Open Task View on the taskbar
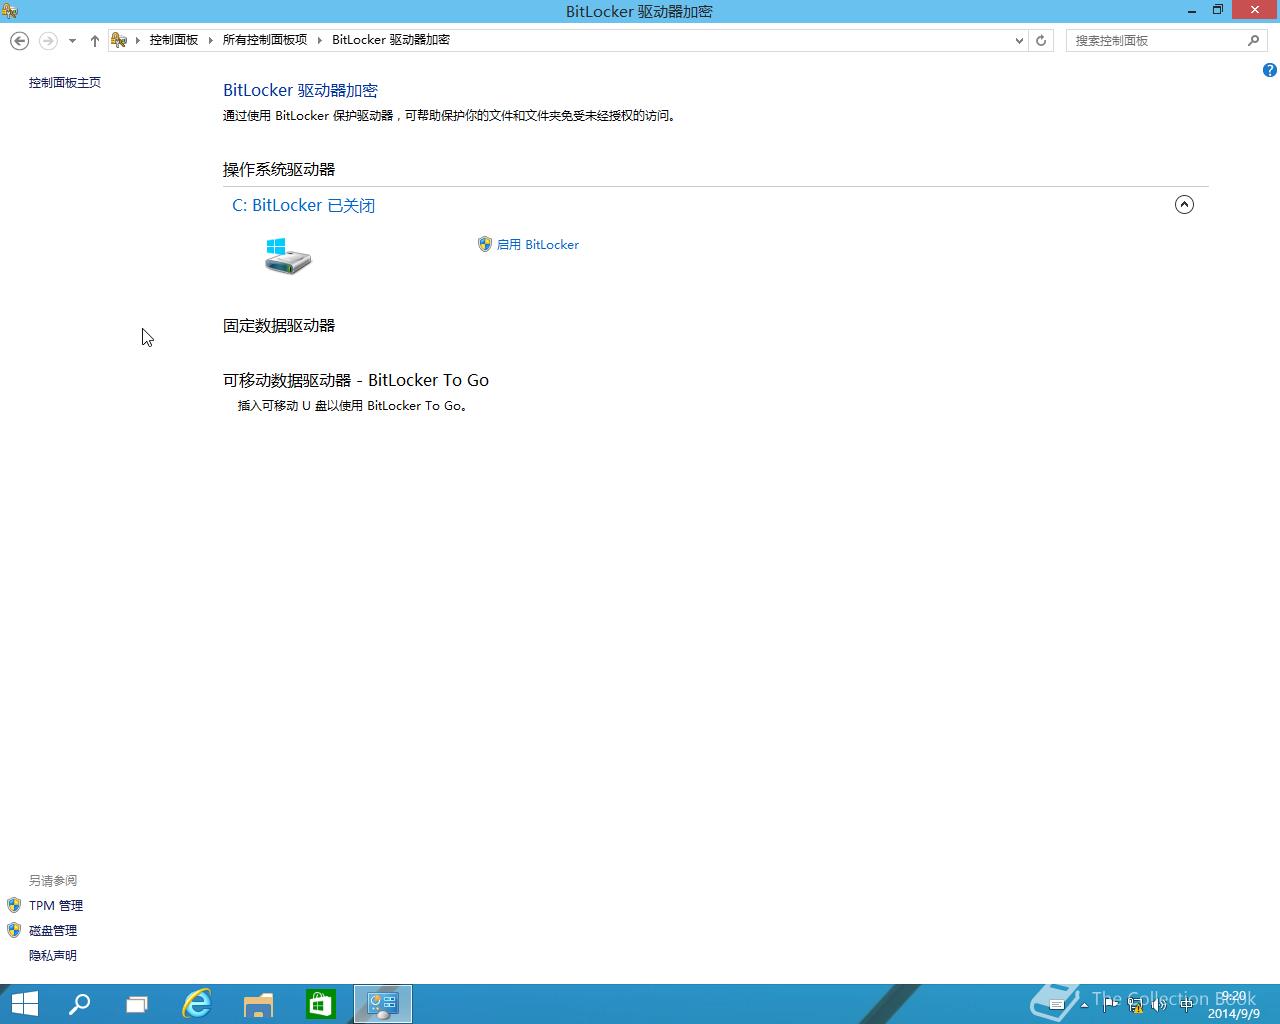1280x1024 pixels. (137, 1004)
